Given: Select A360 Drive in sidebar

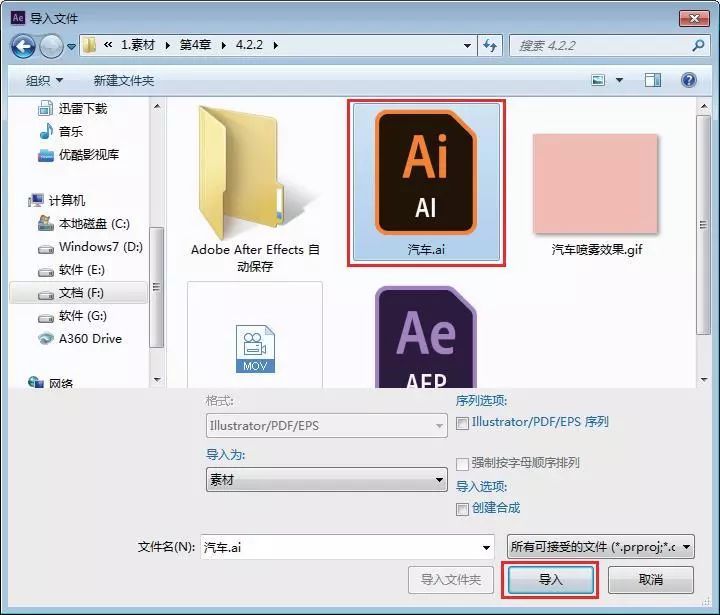Looking at the screenshot, I should coord(80,339).
